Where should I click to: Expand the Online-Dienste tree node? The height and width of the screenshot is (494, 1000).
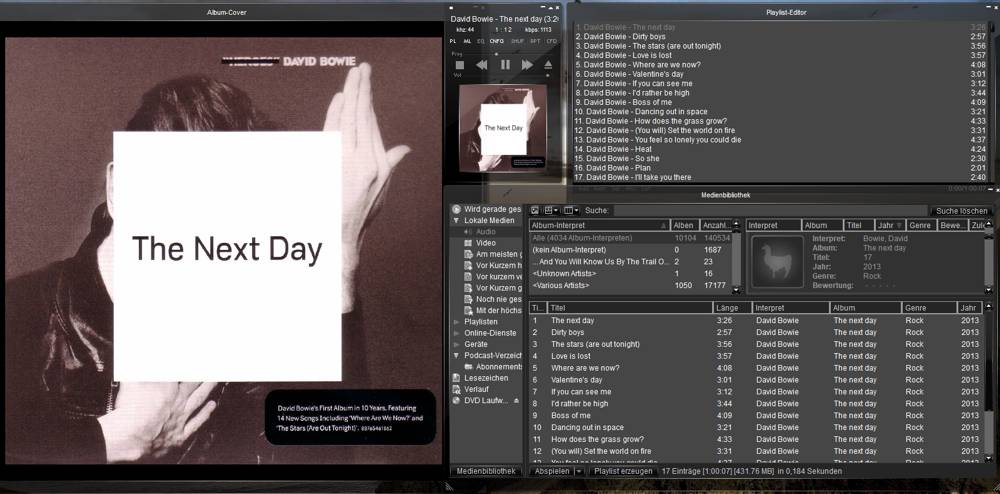[457, 333]
